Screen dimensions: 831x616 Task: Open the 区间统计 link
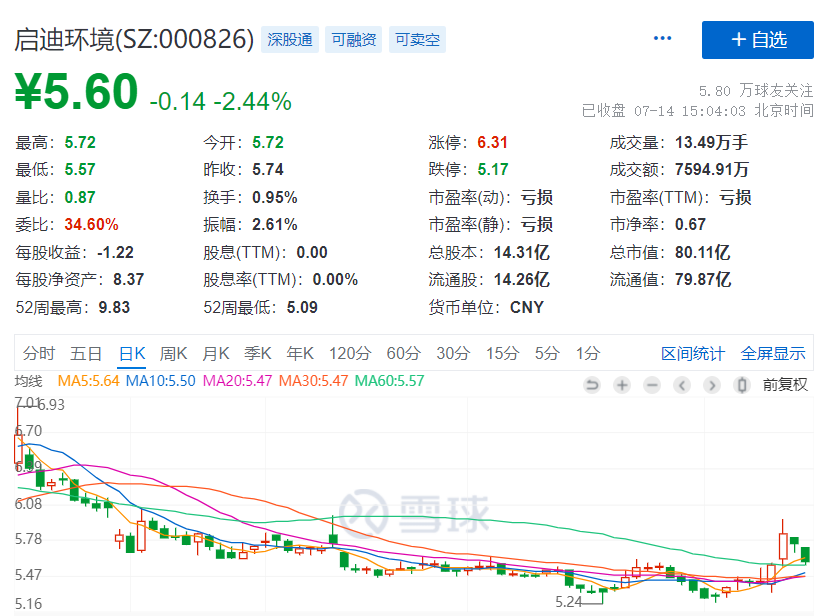(693, 354)
